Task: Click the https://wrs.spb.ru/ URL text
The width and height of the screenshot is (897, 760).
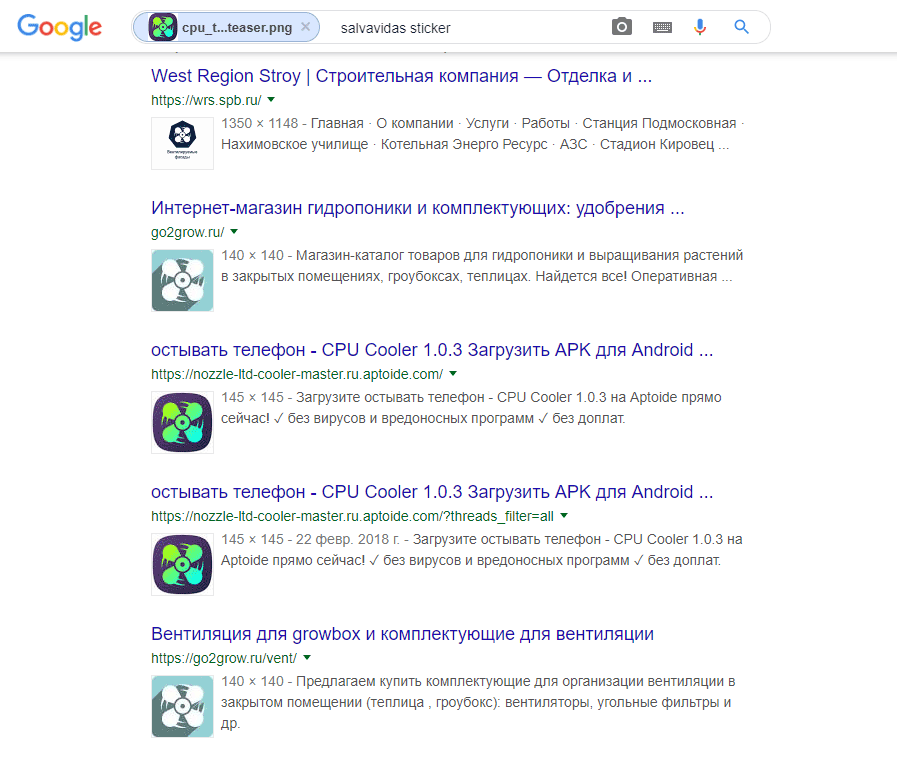Action: [x=206, y=100]
